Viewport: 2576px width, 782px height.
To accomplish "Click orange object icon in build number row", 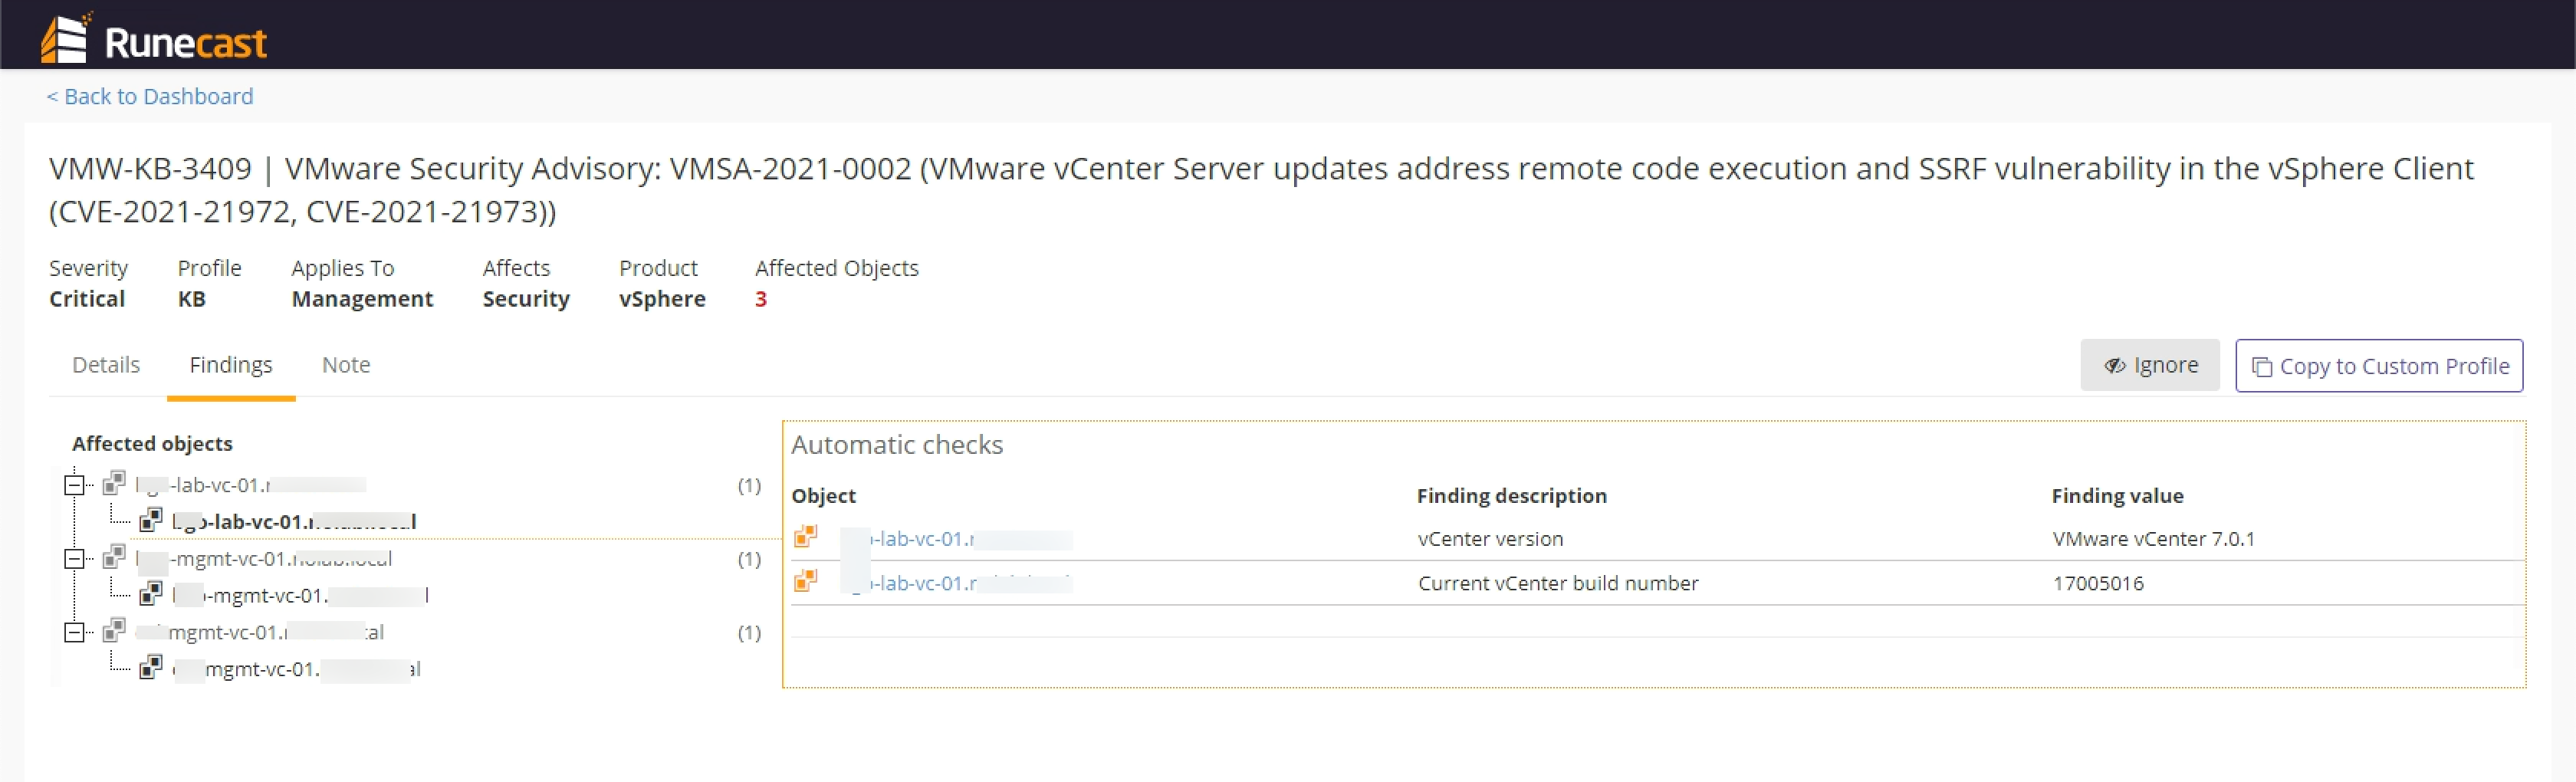I will coord(805,581).
